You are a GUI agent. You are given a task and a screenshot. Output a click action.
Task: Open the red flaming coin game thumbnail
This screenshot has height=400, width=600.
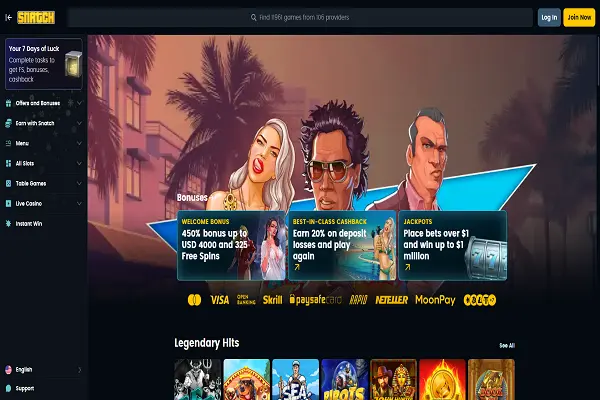tap(442, 379)
